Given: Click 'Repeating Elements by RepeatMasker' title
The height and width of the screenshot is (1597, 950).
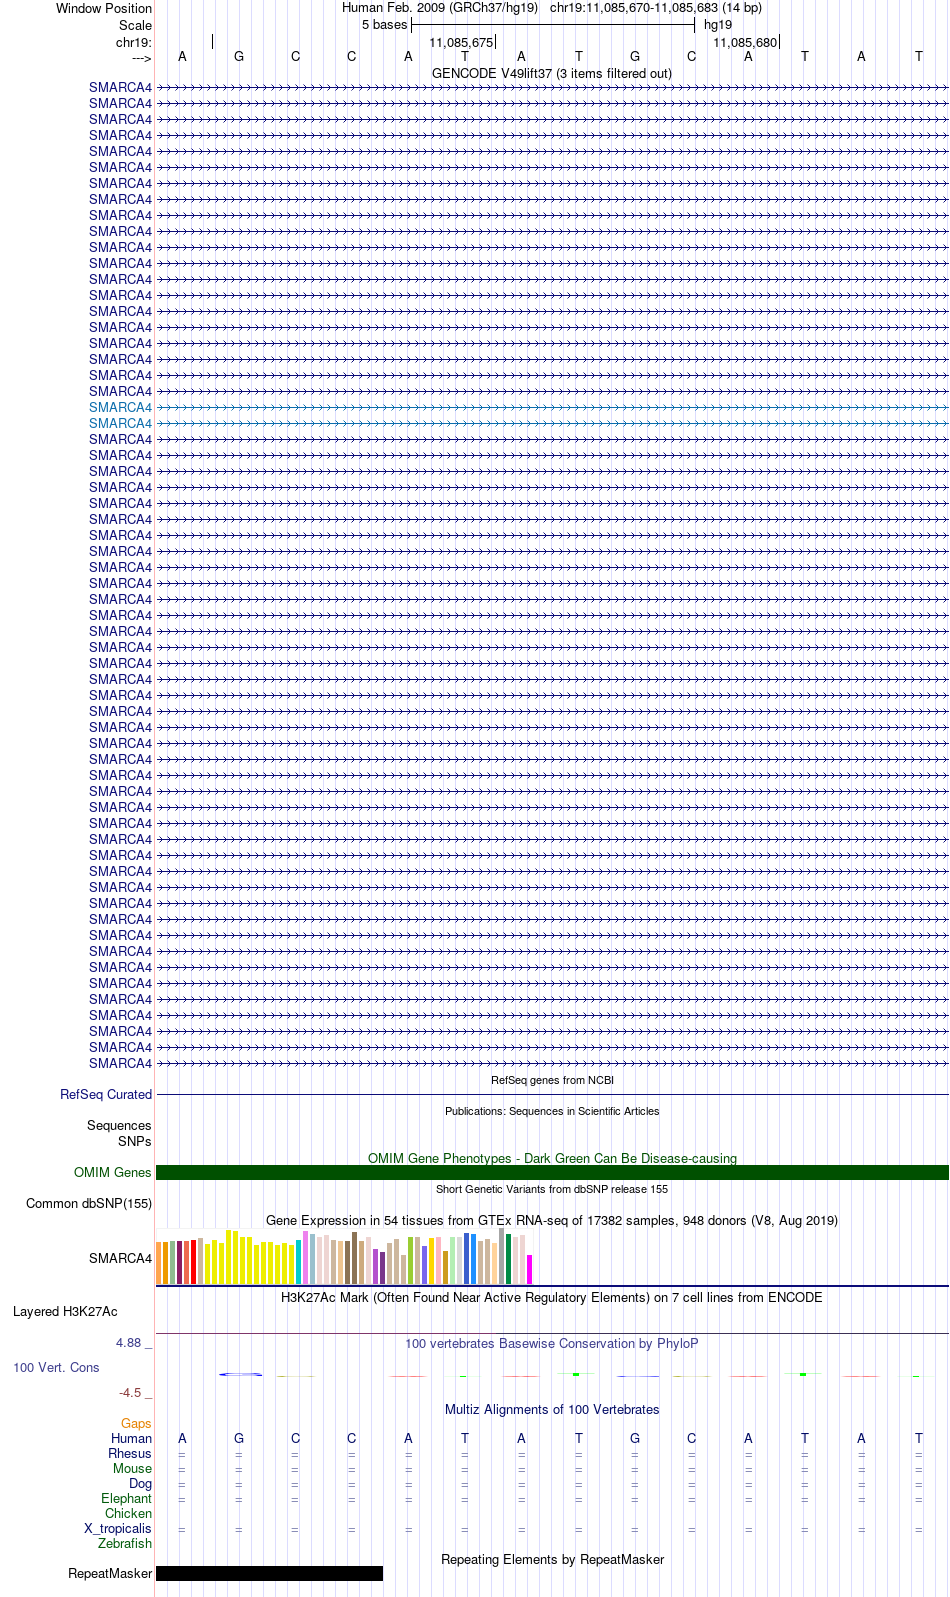Looking at the screenshot, I should coord(552,1559).
